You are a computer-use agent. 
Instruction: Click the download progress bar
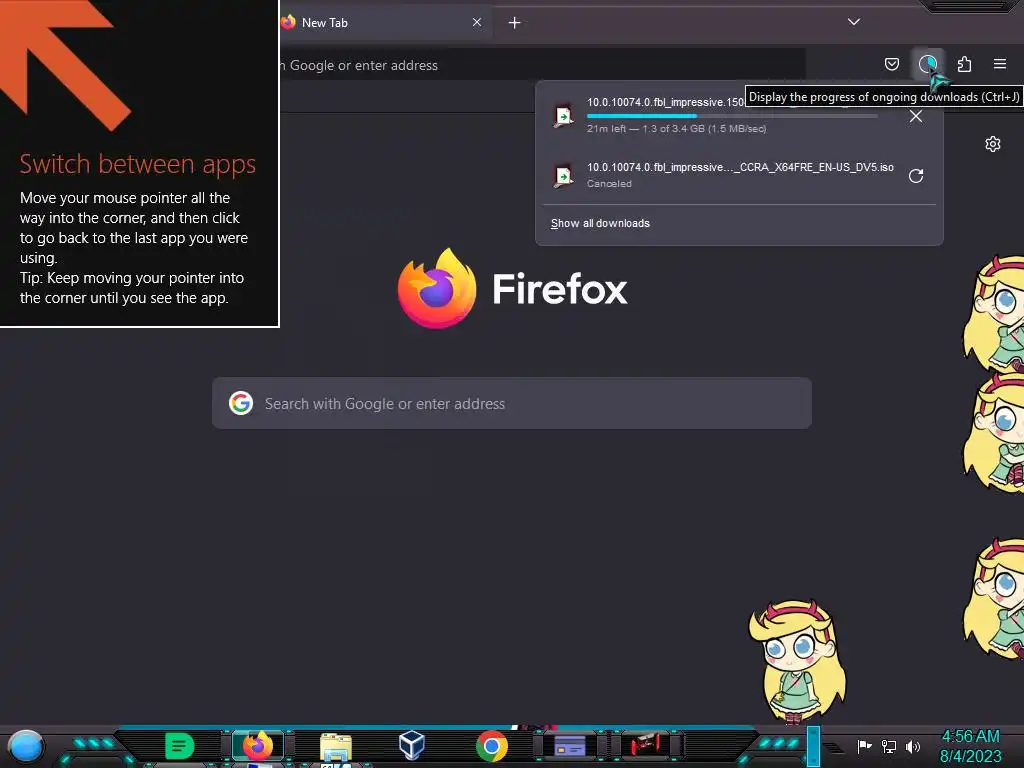(731, 116)
